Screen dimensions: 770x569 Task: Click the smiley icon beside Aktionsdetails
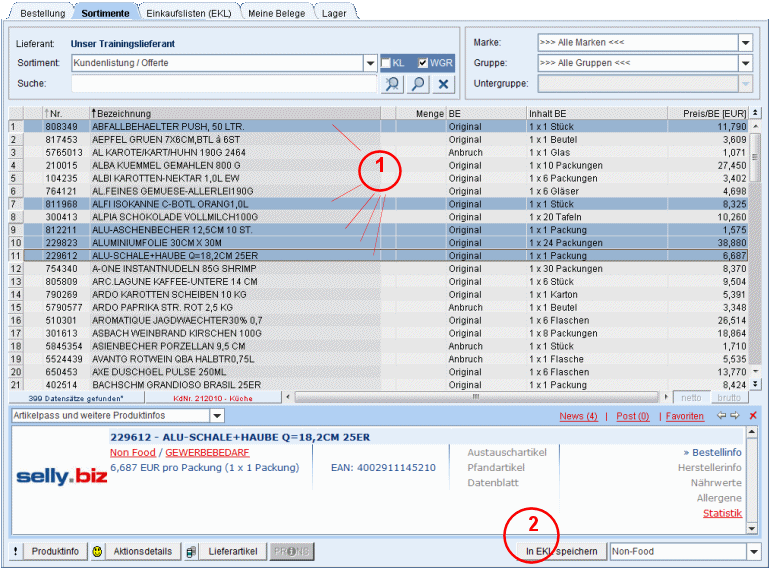(98, 552)
